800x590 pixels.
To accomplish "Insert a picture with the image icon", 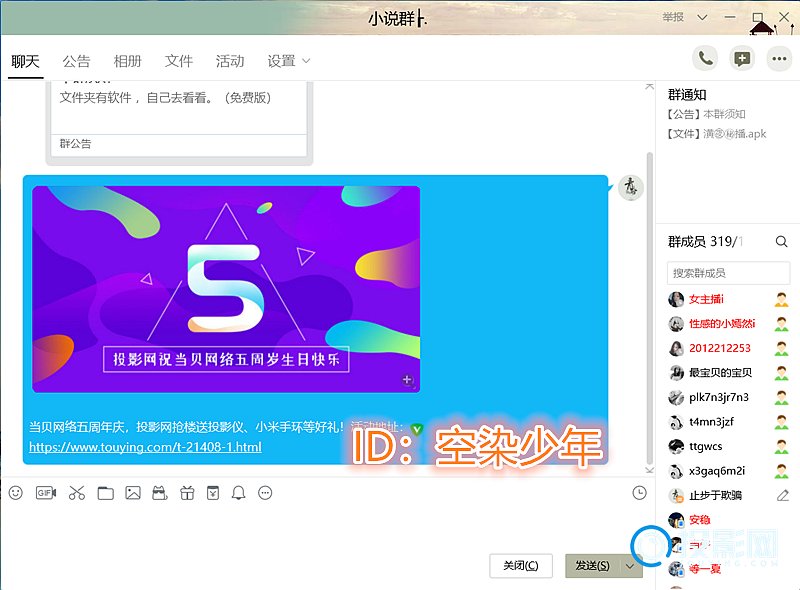I will pos(133,493).
